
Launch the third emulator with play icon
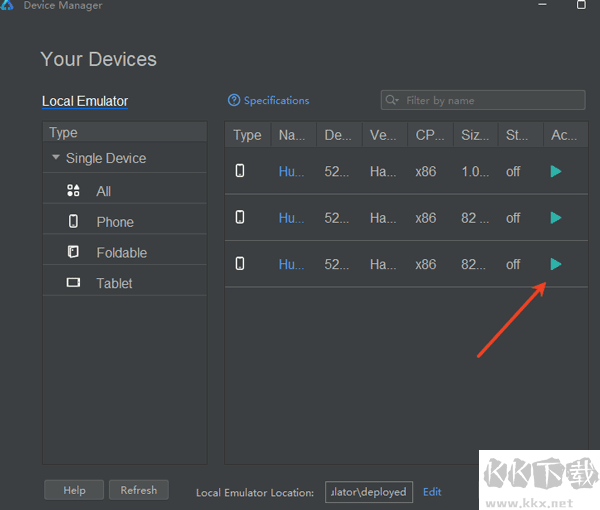[x=556, y=264]
